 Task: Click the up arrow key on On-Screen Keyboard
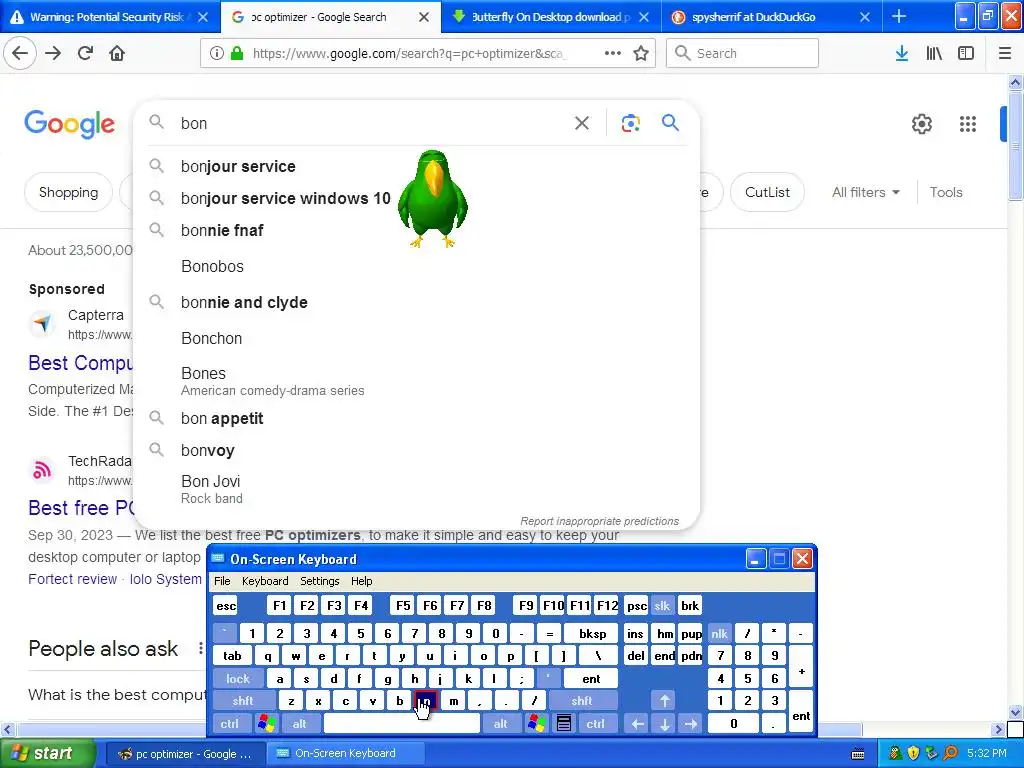(x=665, y=701)
